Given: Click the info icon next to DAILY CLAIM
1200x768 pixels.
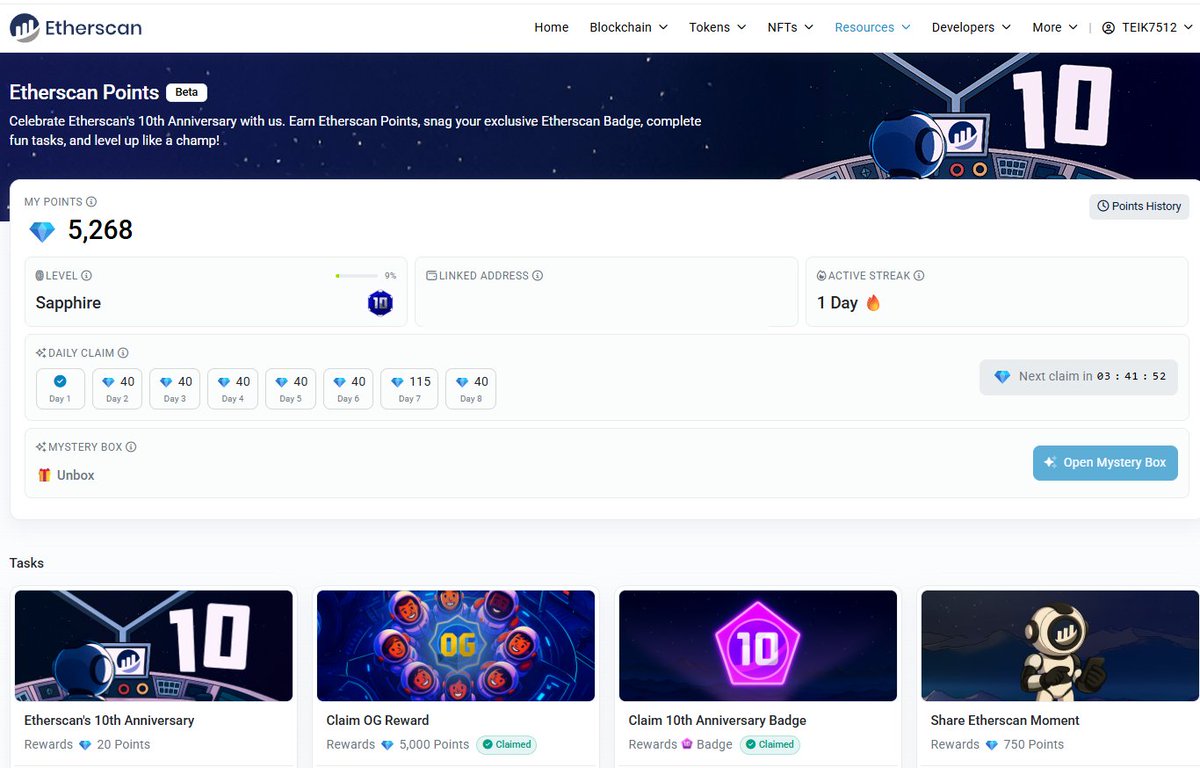Looking at the screenshot, I should click(123, 353).
